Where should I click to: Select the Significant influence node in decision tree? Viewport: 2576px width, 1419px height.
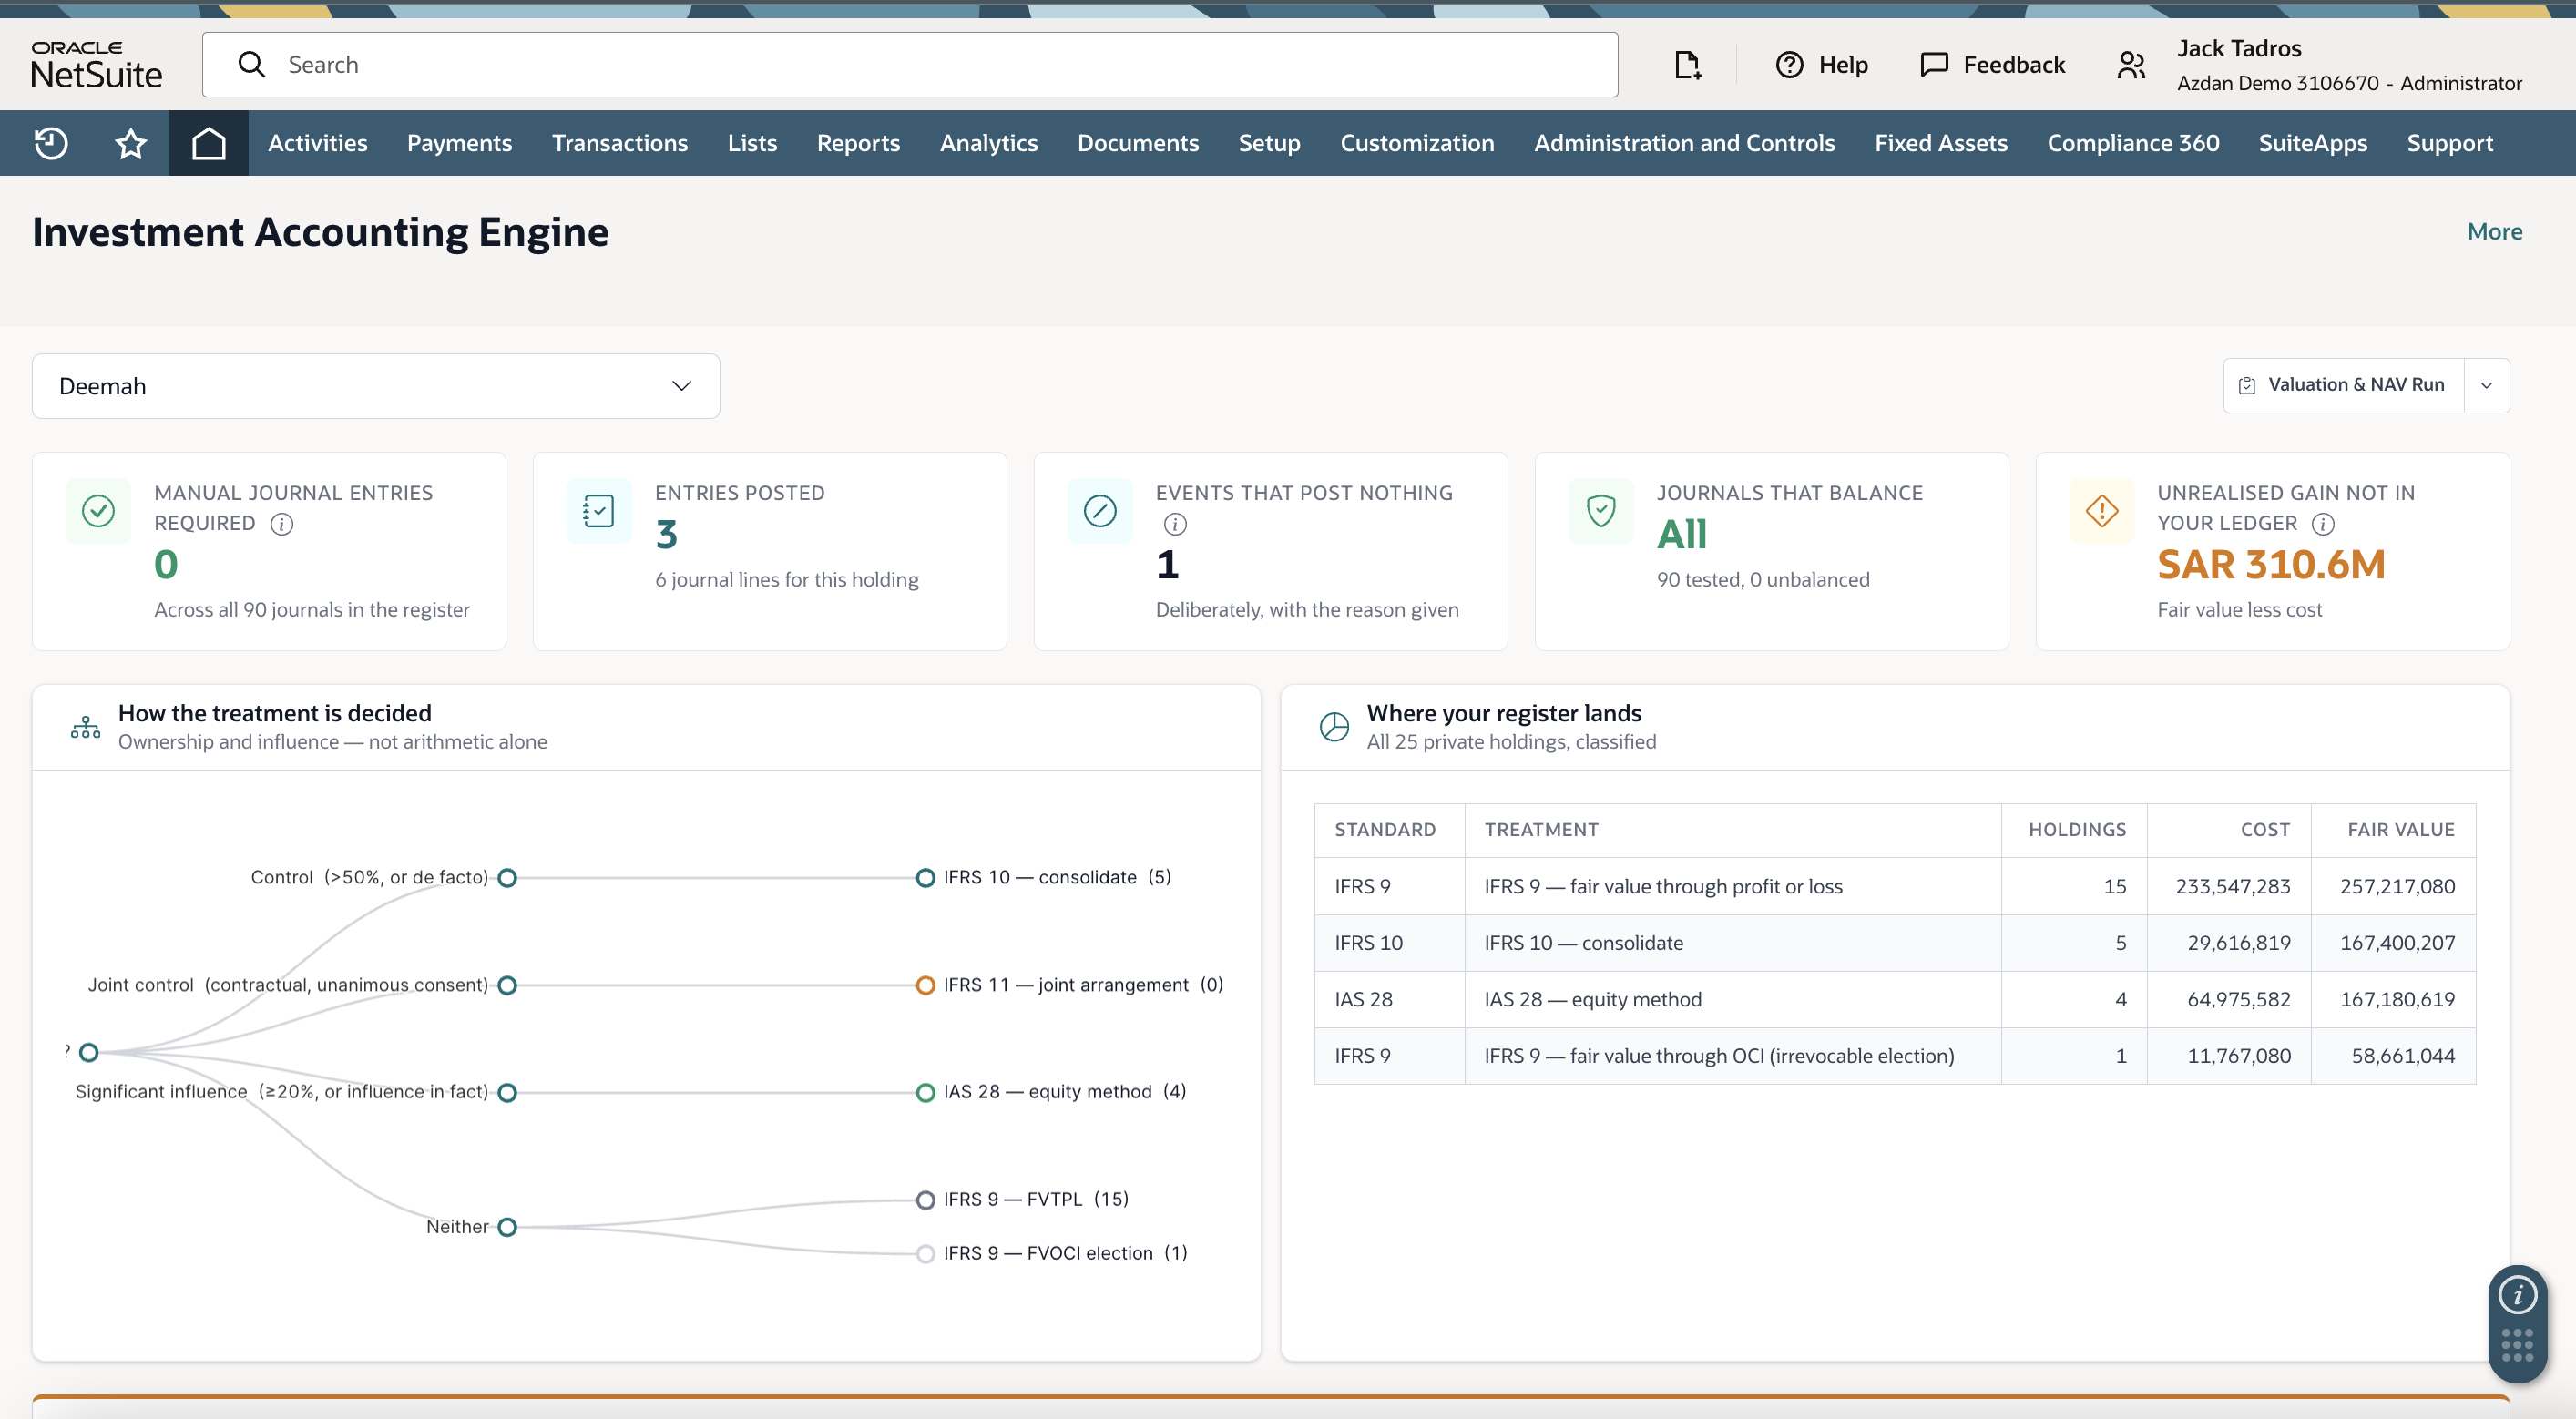point(507,1093)
